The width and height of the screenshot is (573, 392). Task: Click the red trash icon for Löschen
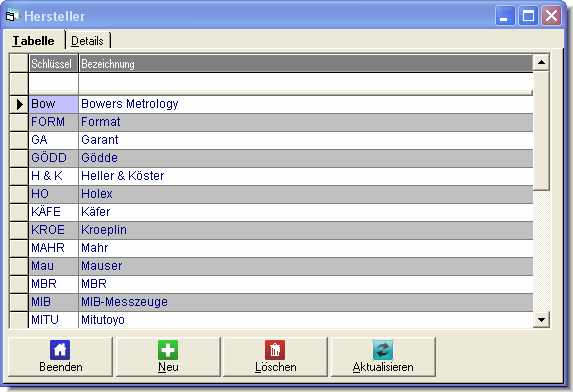tap(275, 350)
